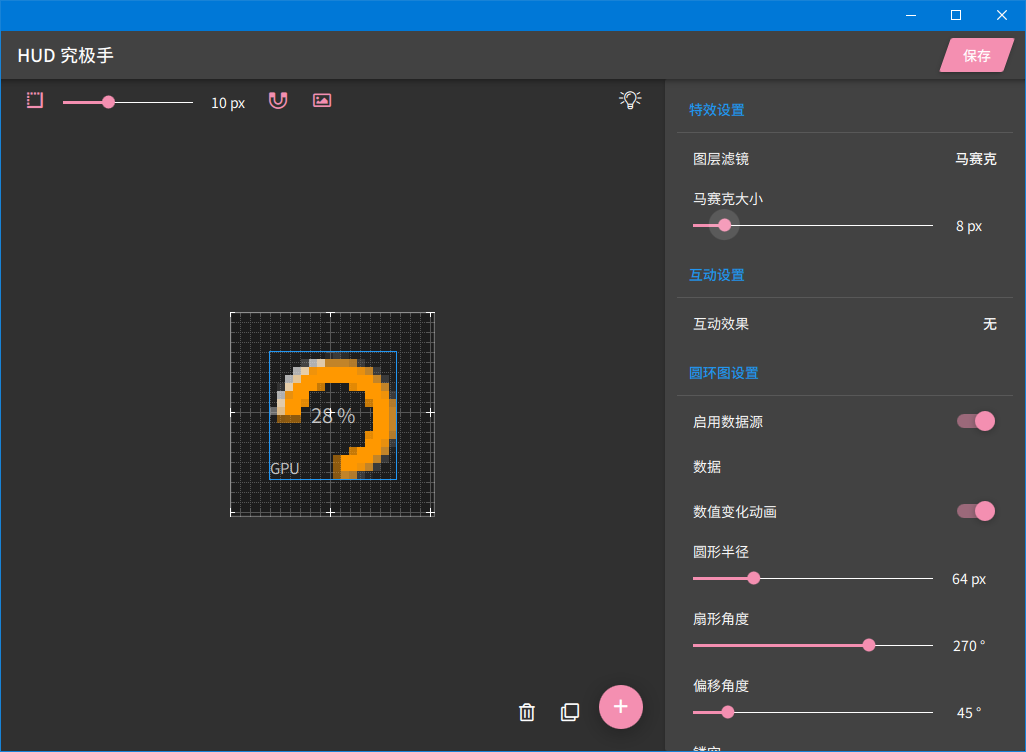Turn off the 数值变化动画 toggle
The width and height of the screenshot is (1026, 752).
(x=976, y=511)
